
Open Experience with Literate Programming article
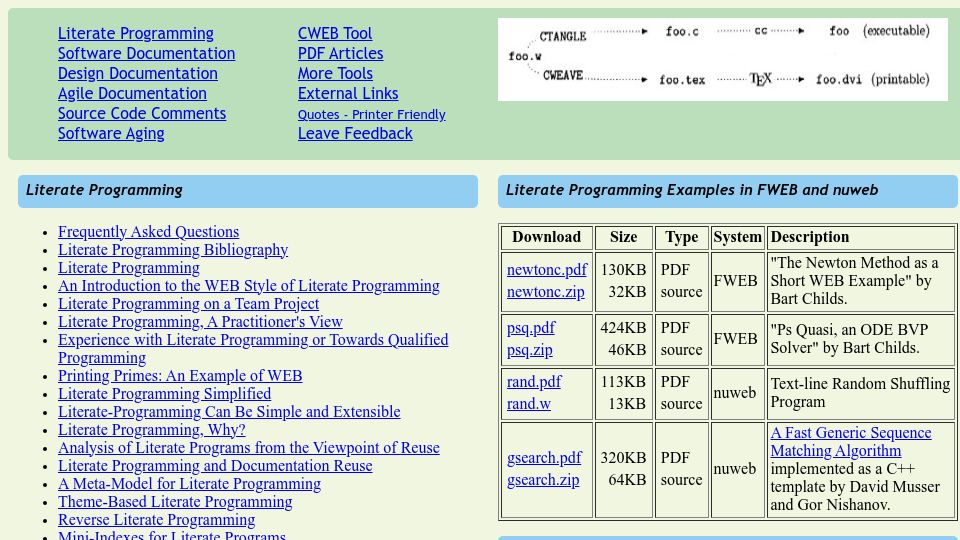click(253, 348)
